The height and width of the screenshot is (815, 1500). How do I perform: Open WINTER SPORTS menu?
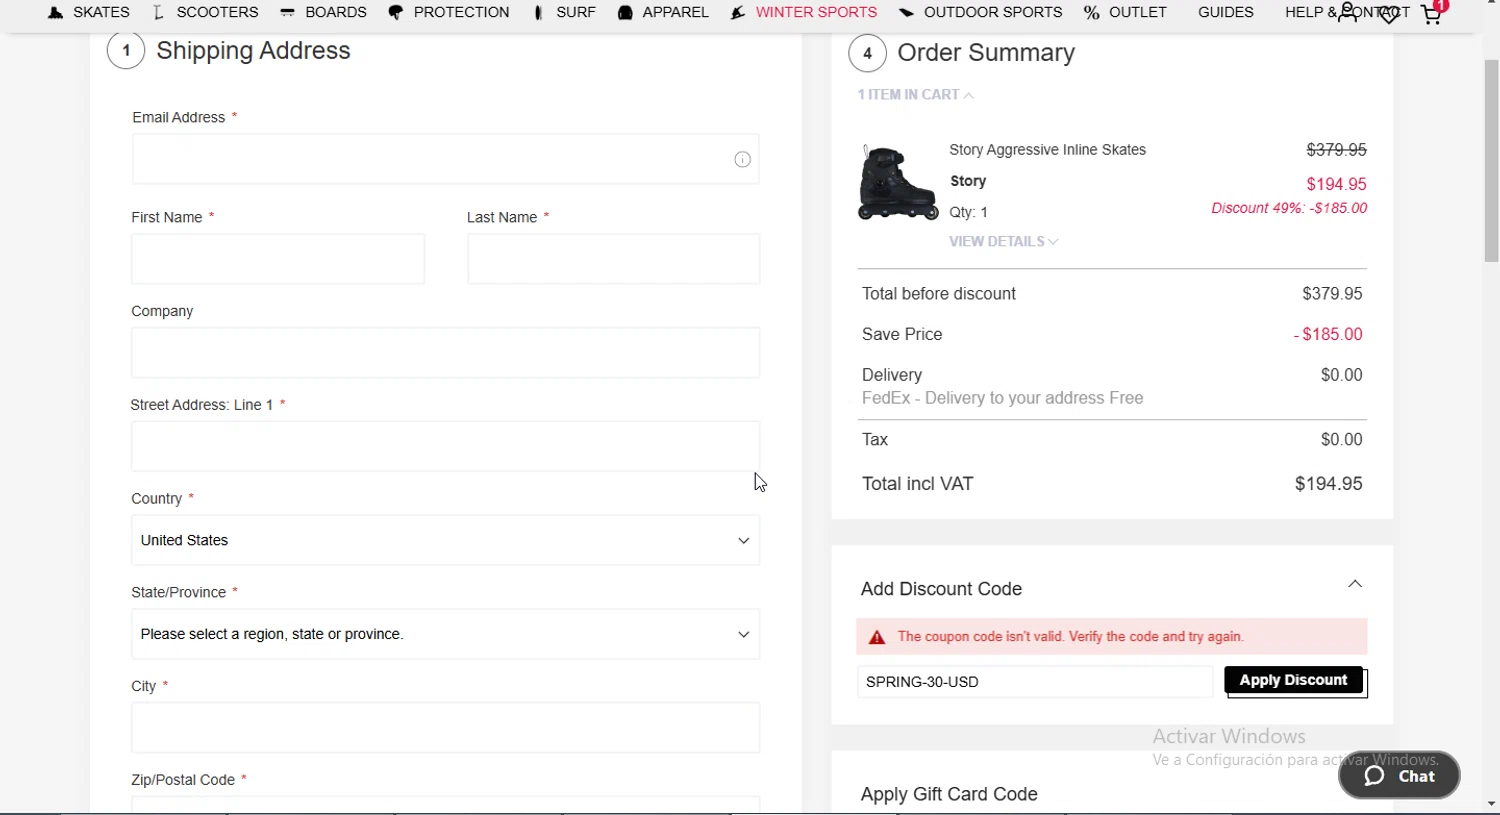pyautogui.click(x=816, y=12)
